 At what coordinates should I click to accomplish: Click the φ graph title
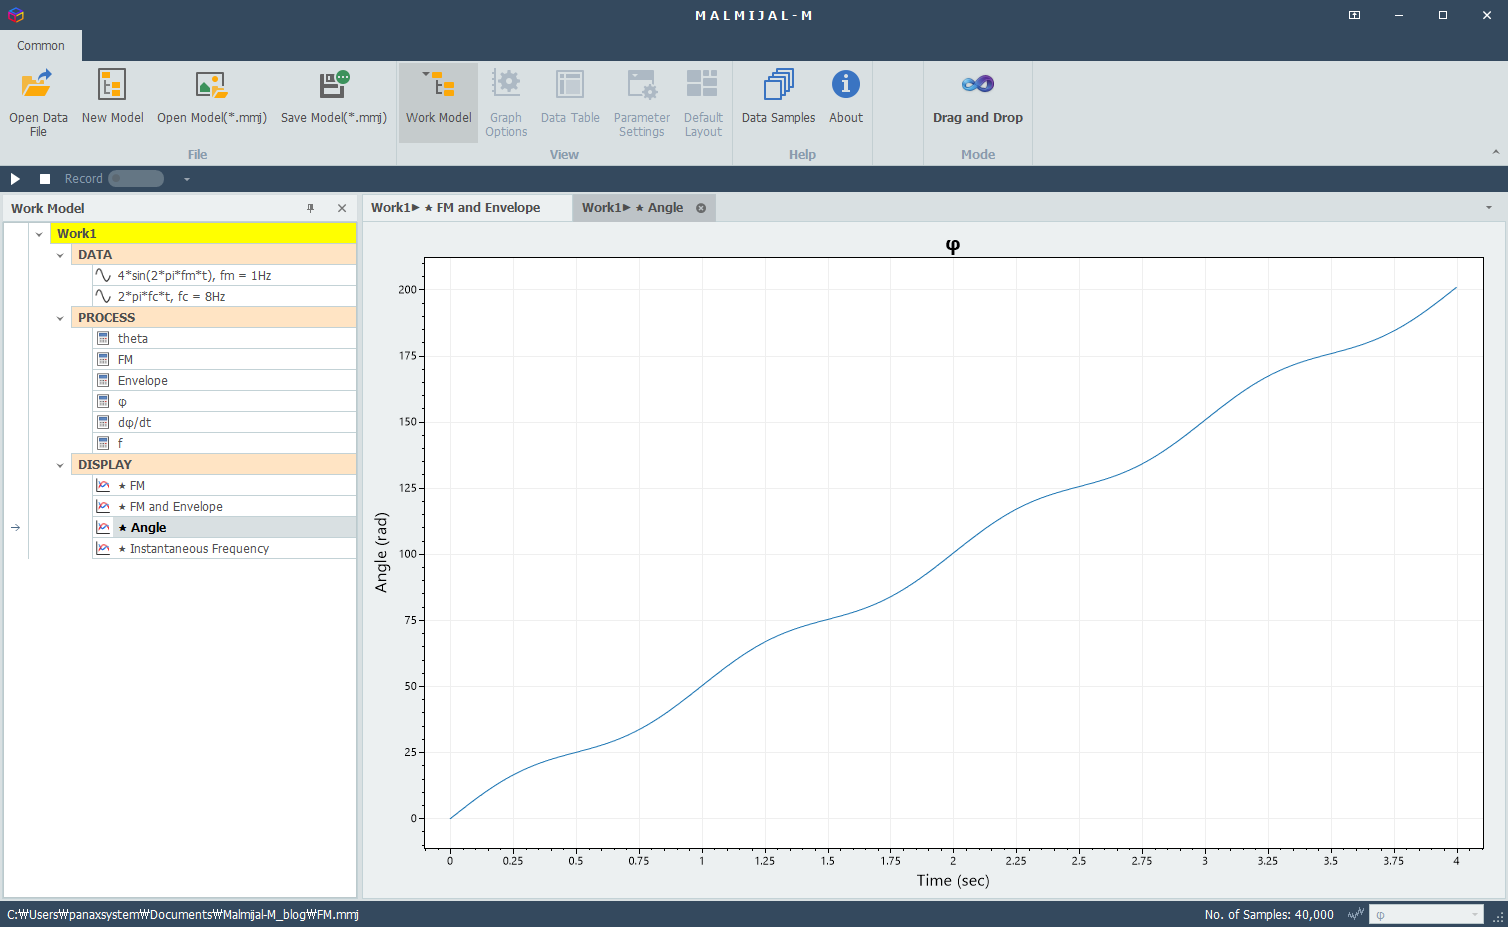(953, 246)
